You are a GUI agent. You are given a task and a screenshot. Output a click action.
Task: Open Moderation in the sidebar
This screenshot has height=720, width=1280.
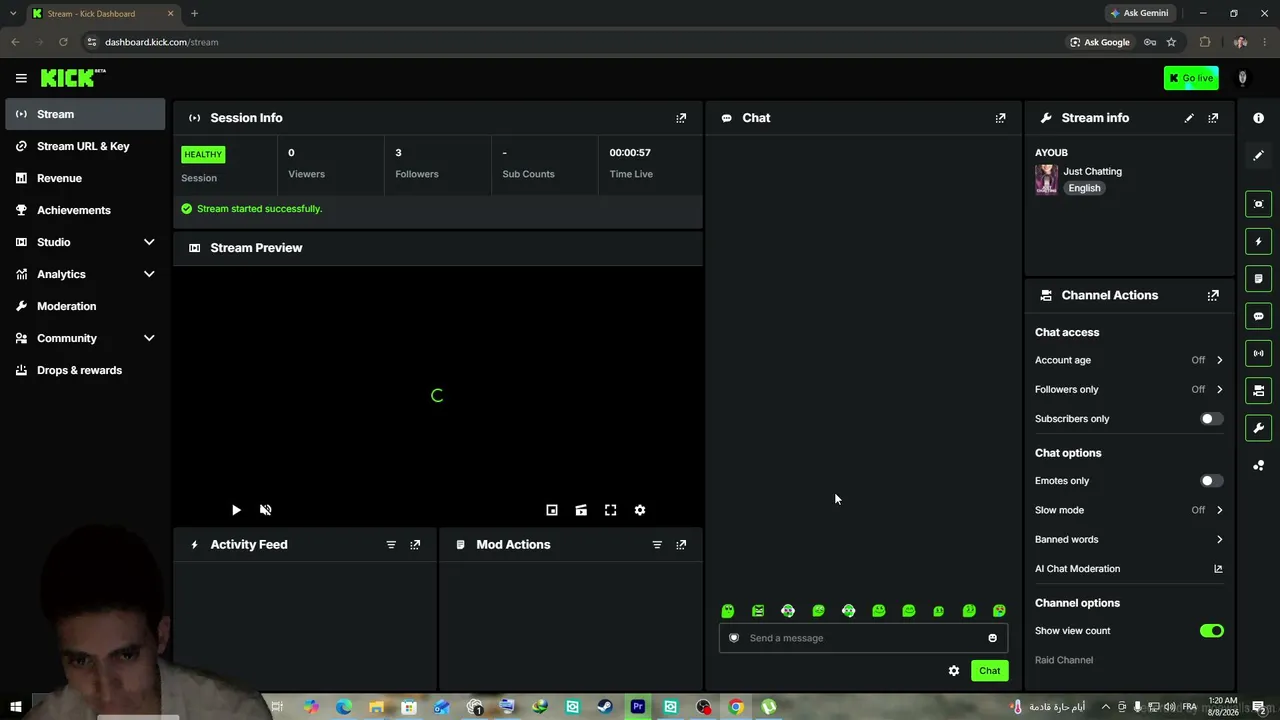(x=85, y=306)
